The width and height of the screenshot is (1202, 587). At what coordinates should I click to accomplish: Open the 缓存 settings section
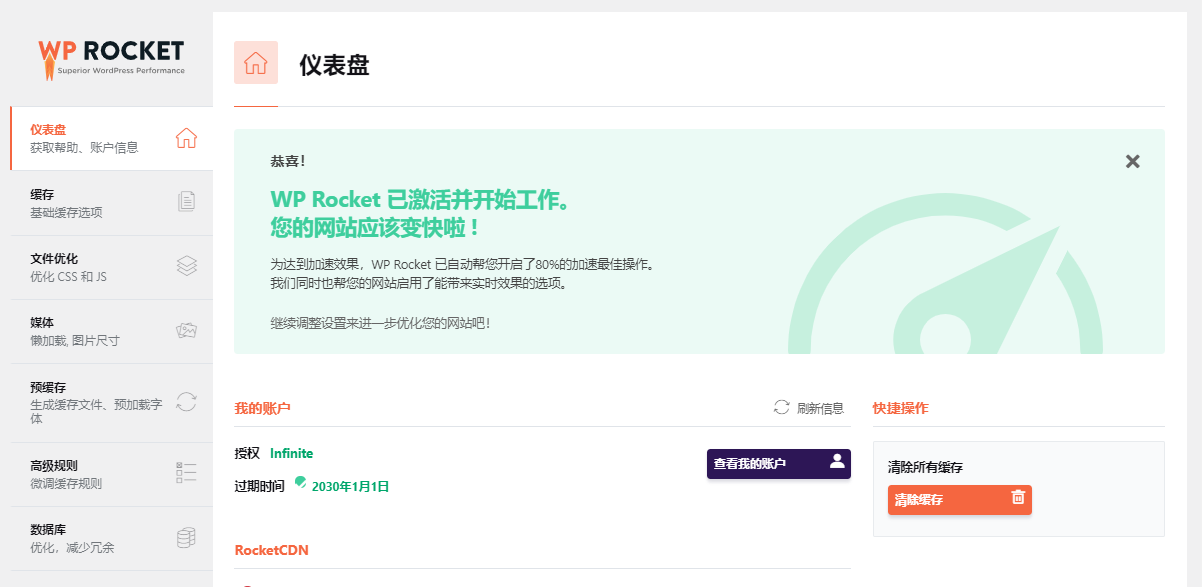[x=111, y=203]
